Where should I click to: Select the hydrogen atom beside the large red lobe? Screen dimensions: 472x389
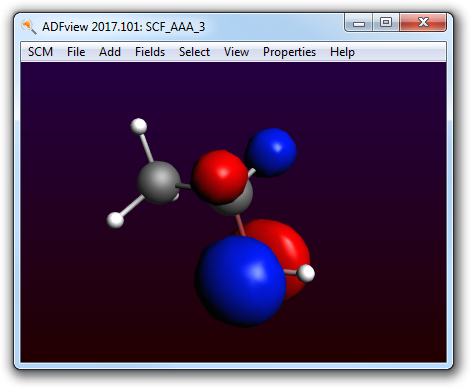coord(306,273)
